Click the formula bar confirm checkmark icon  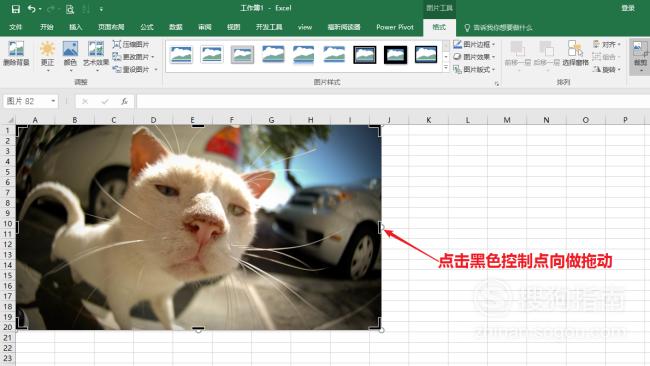(x=105, y=101)
